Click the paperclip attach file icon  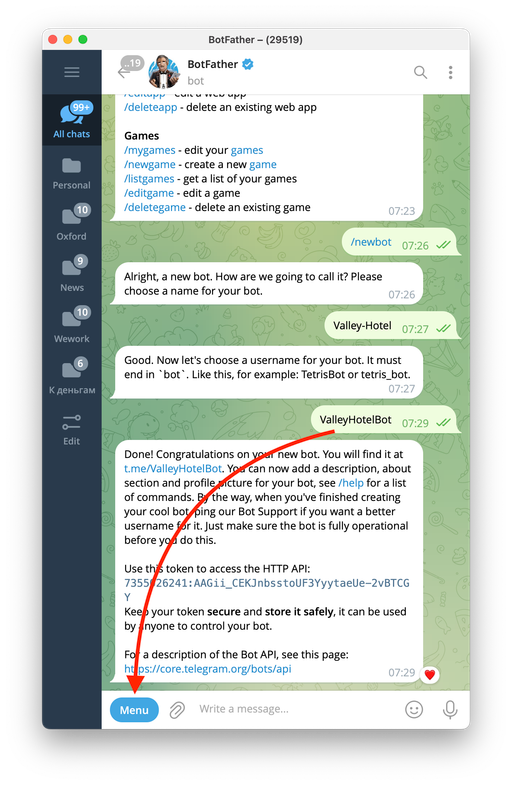pos(177,709)
